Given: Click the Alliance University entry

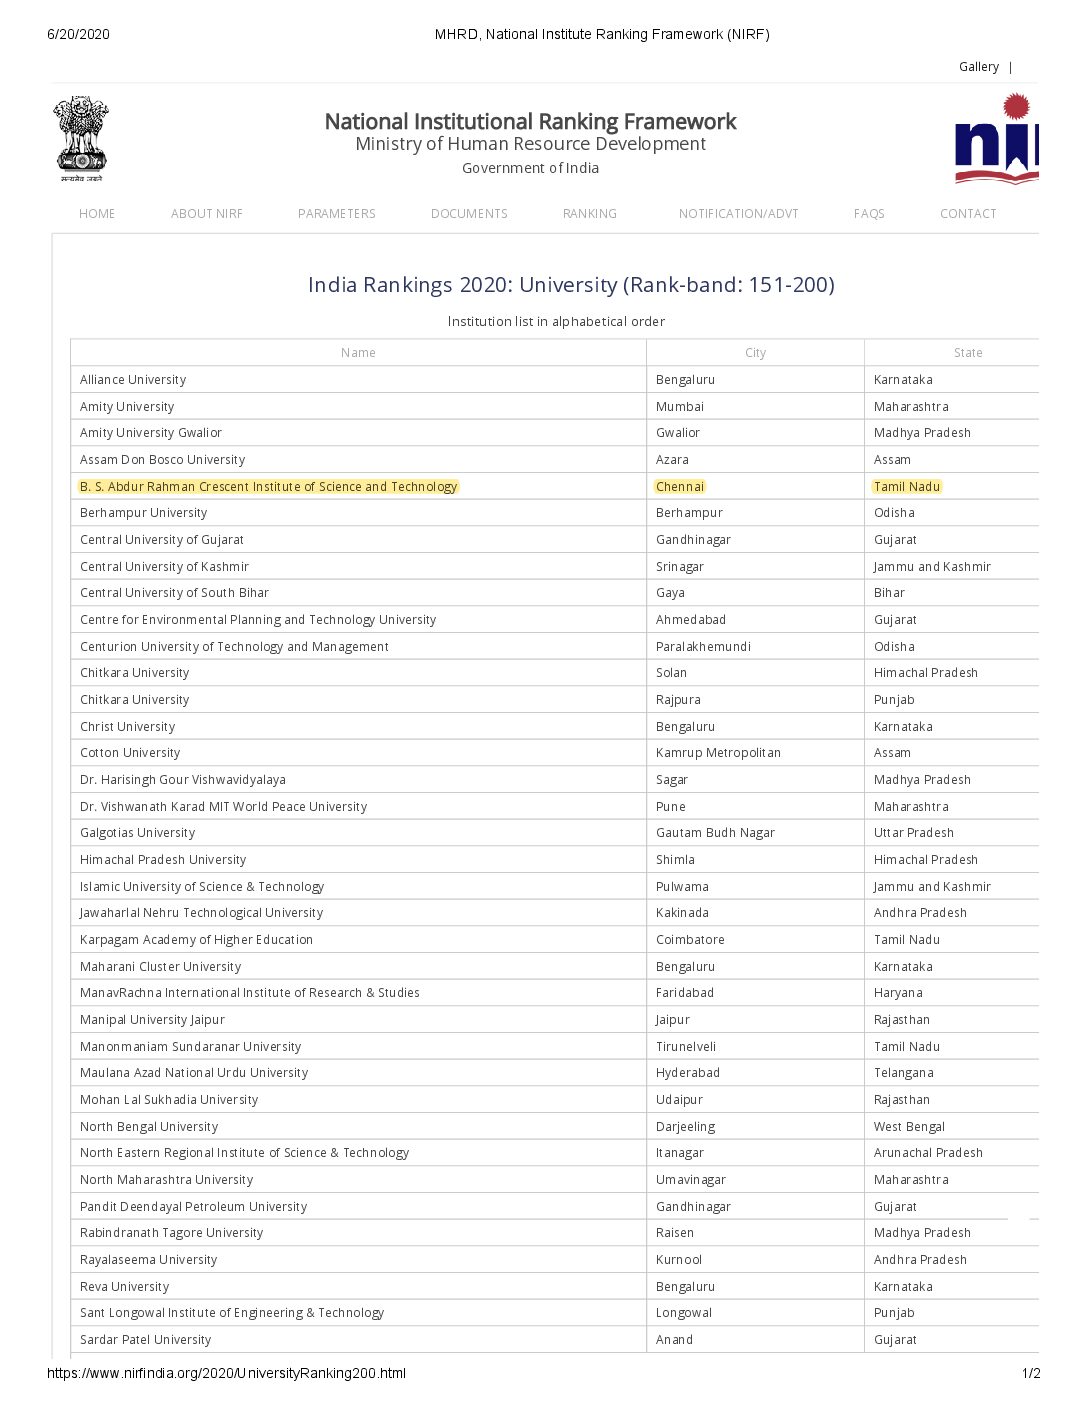Looking at the screenshot, I should [133, 380].
